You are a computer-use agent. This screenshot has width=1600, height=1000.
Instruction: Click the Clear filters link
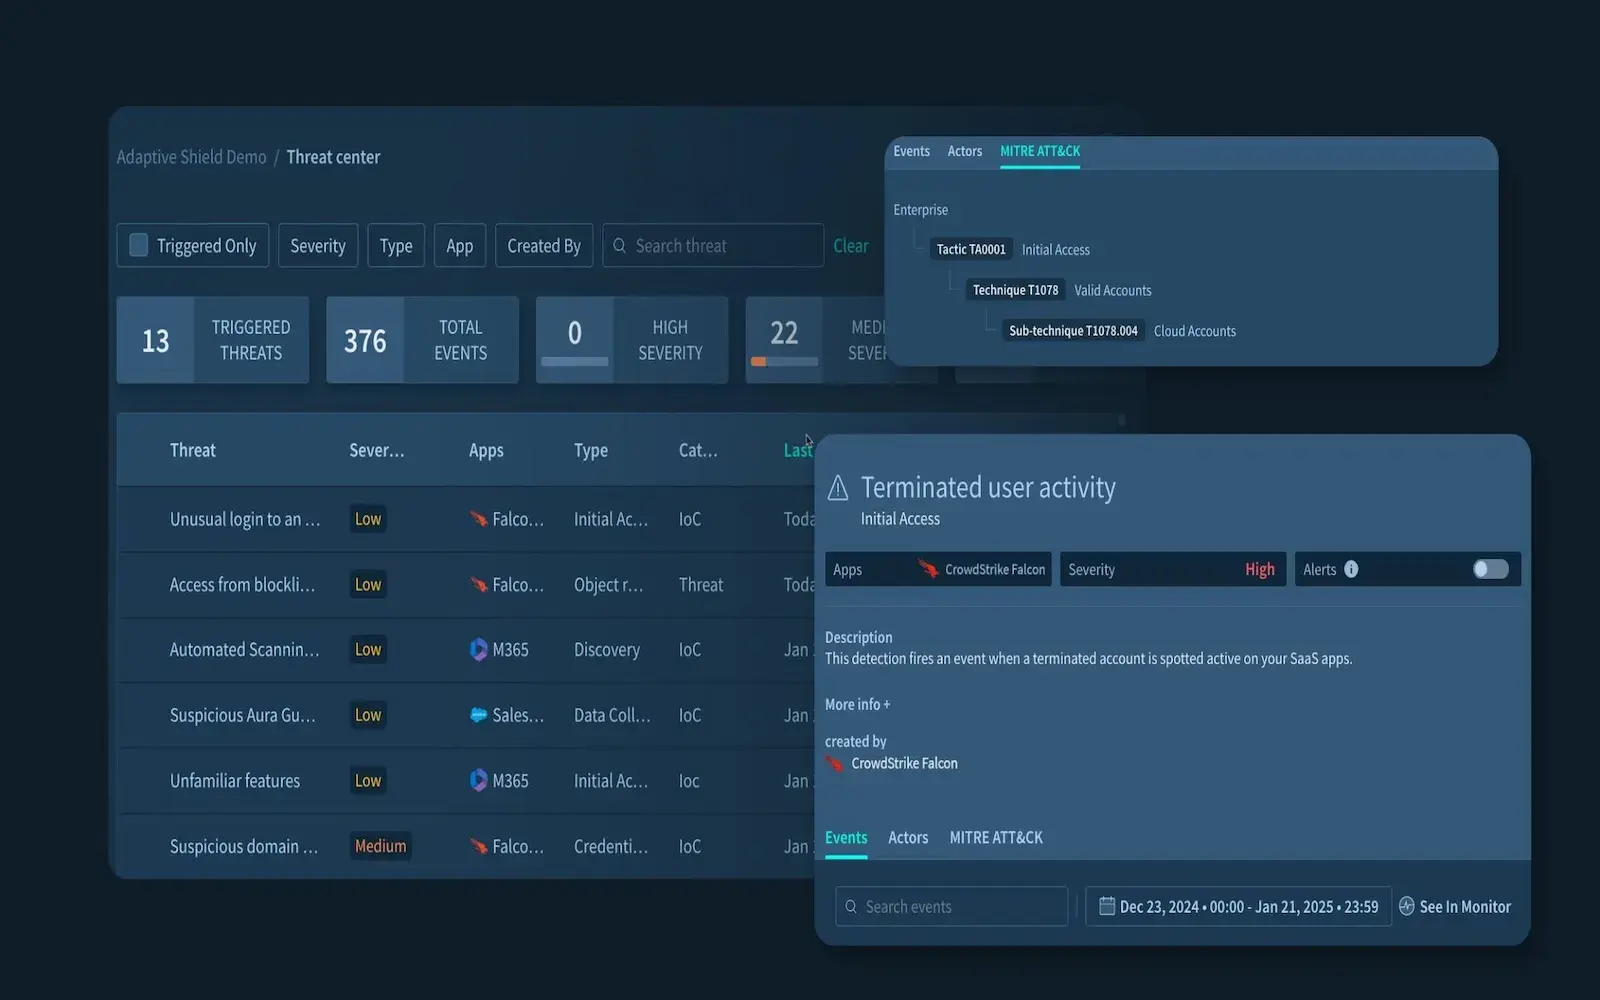tap(850, 246)
